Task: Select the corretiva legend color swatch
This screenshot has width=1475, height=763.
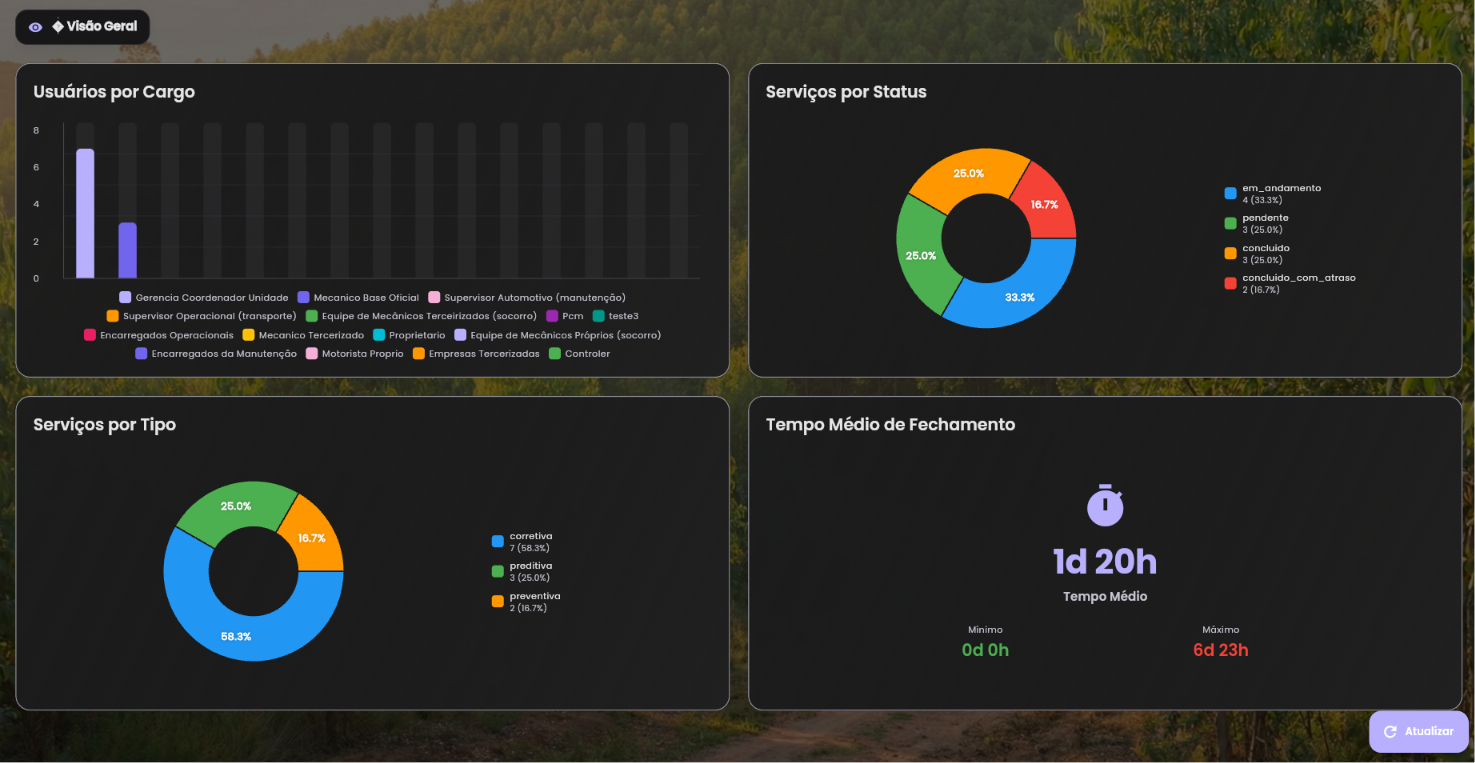Action: [x=497, y=541]
